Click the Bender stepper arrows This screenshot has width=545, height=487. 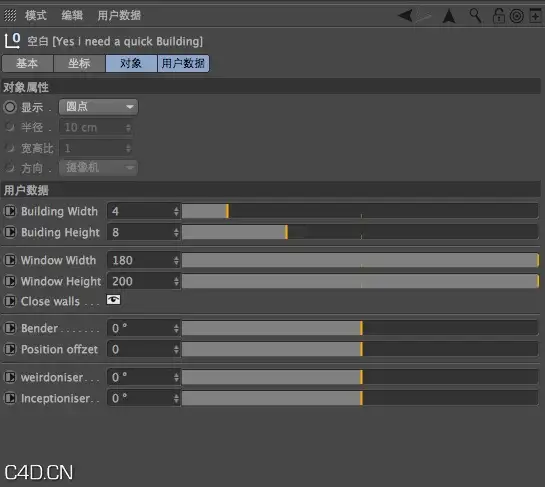click(x=176, y=328)
